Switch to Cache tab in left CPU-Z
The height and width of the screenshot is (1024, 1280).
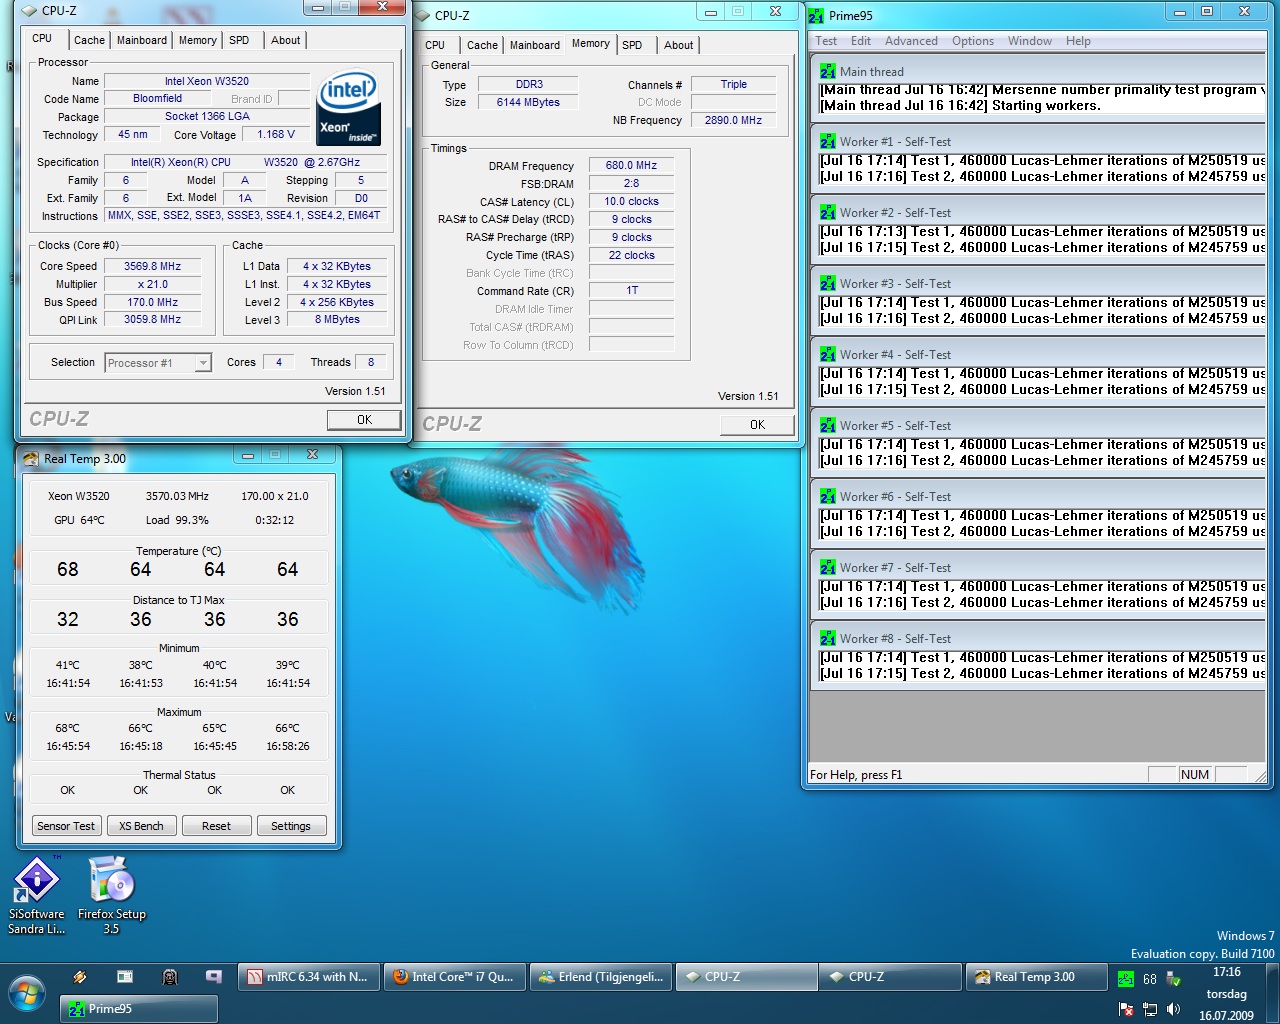point(89,40)
